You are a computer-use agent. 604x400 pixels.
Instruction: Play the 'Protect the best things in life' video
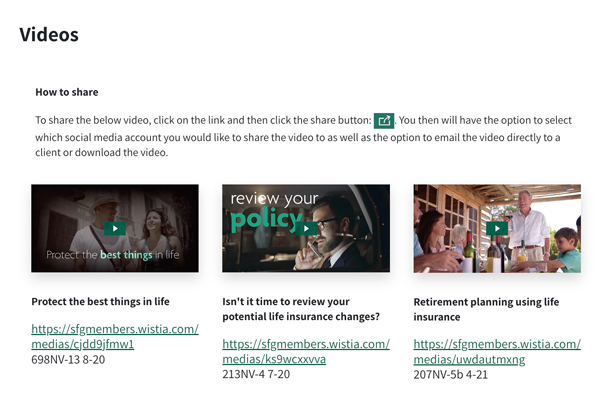tap(115, 229)
